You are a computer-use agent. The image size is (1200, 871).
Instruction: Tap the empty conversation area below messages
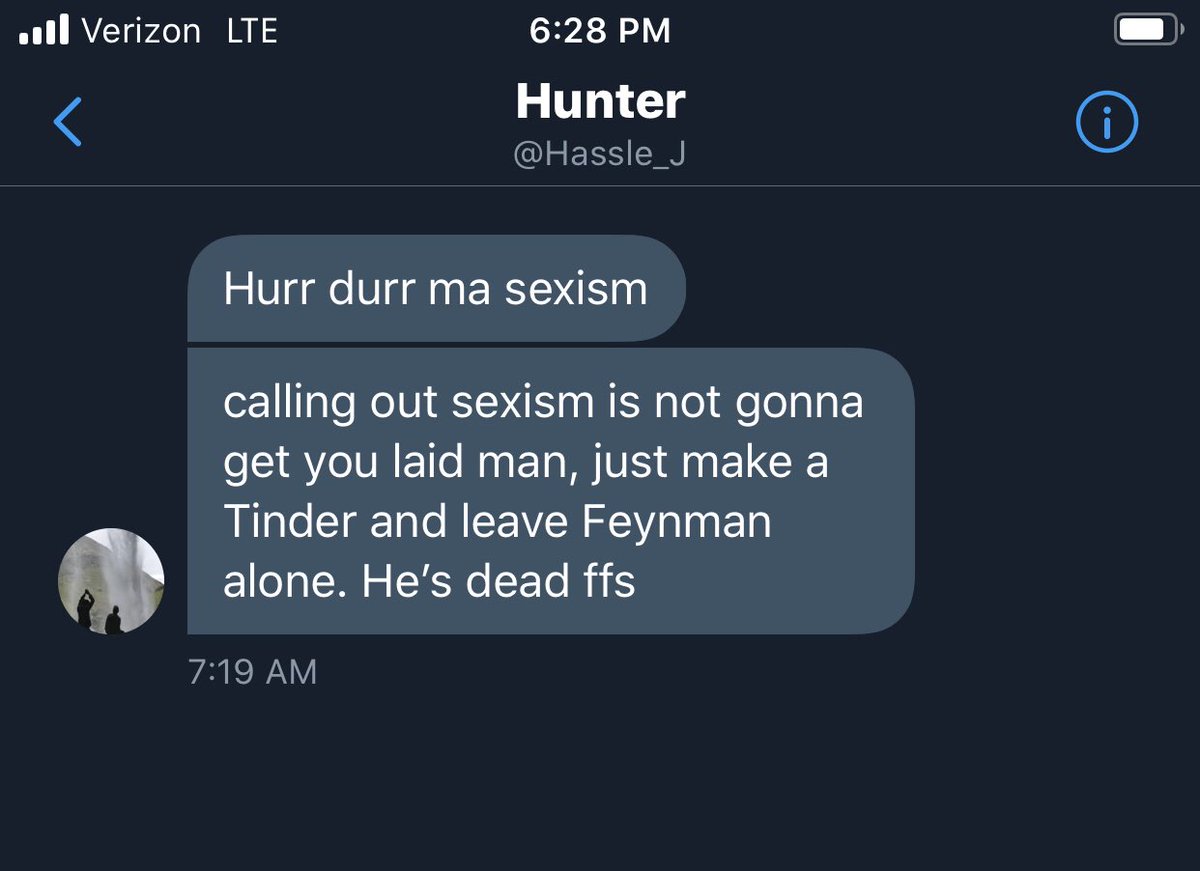[x=600, y=780]
